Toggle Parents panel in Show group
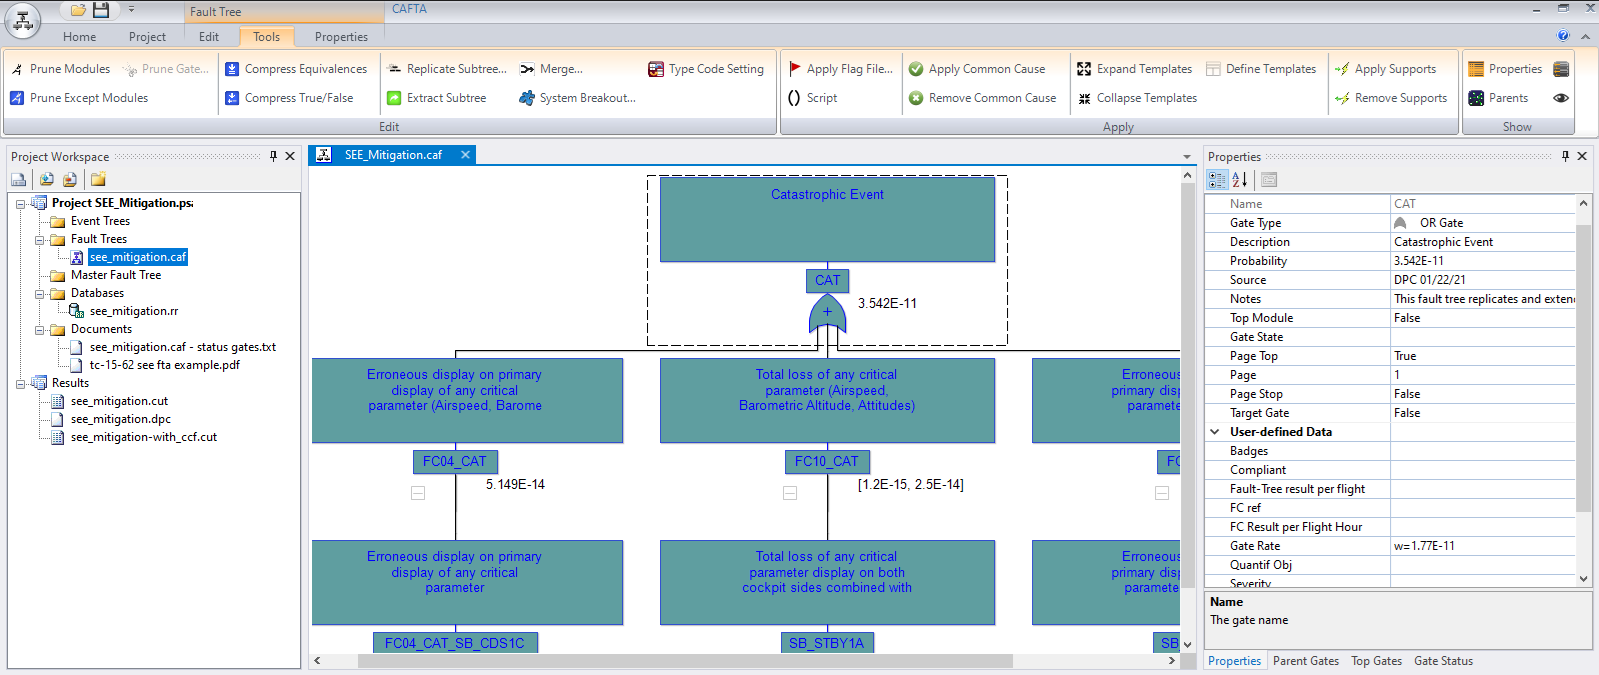This screenshot has width=1599, height=675. click(1498, 98)
